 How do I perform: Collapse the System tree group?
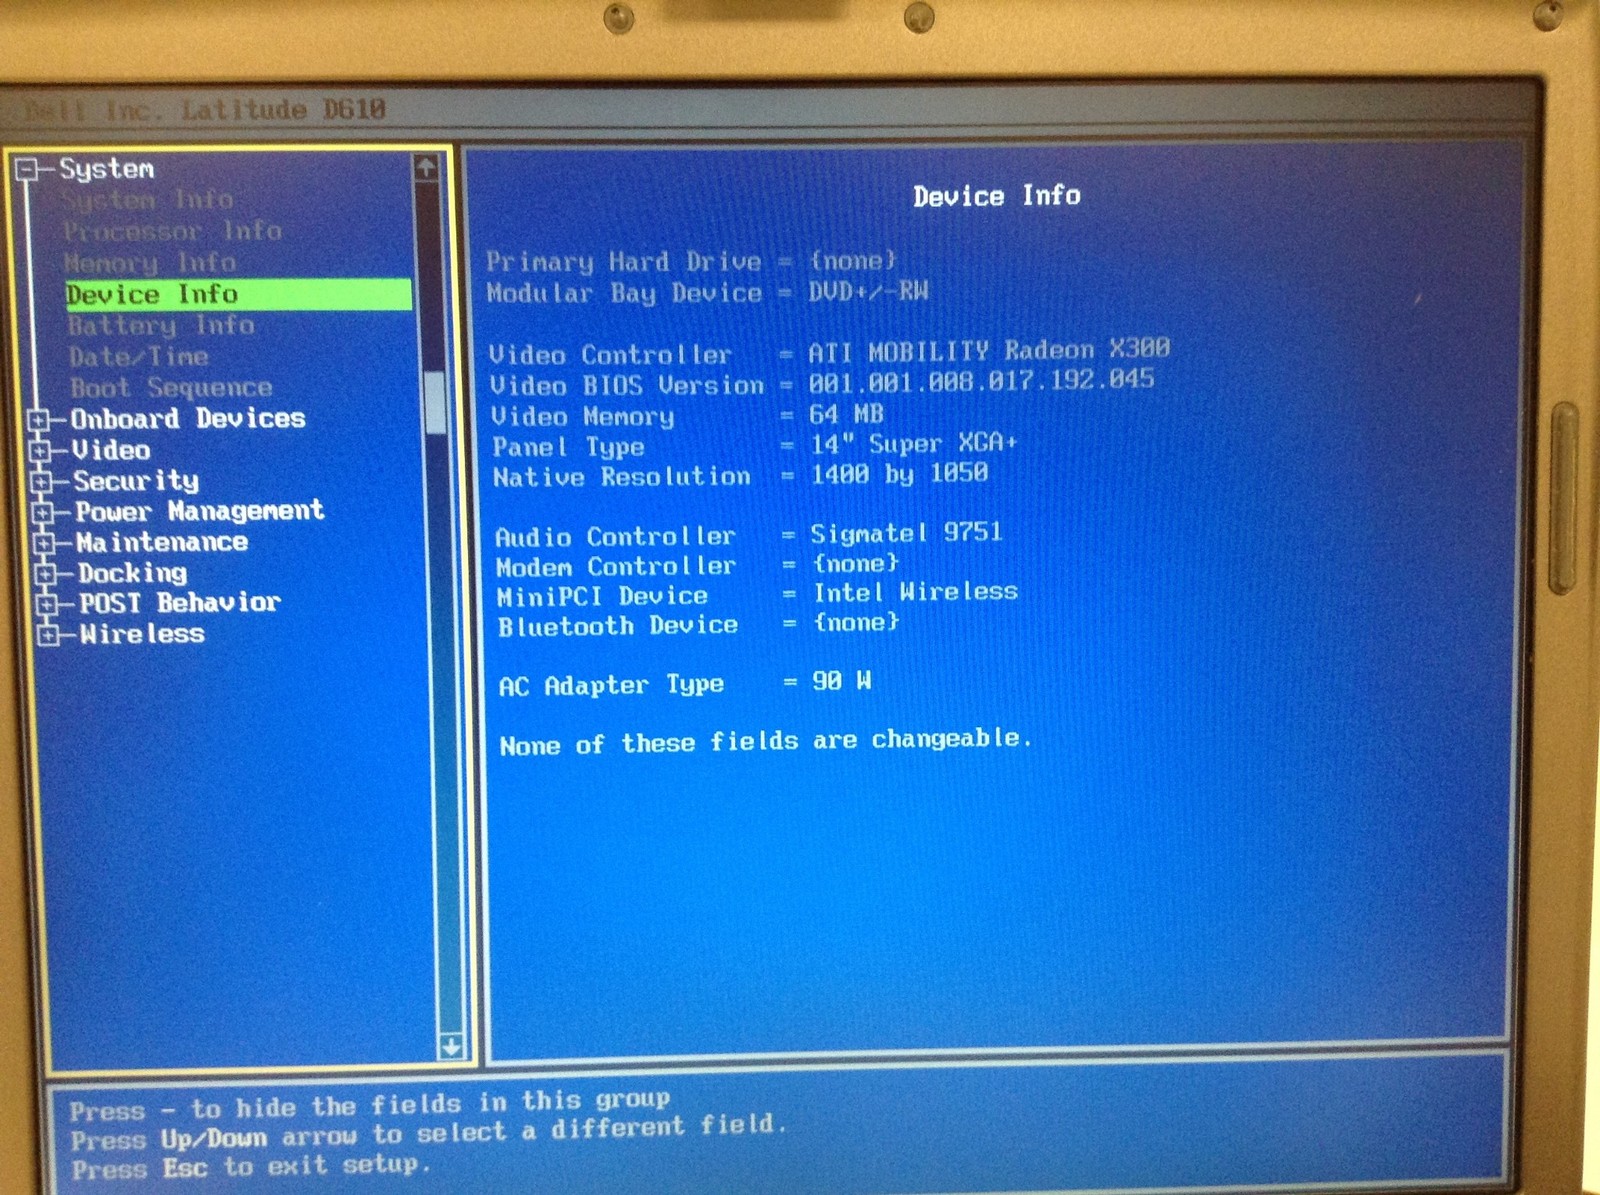pyautogui.click(x=27, y=169)
